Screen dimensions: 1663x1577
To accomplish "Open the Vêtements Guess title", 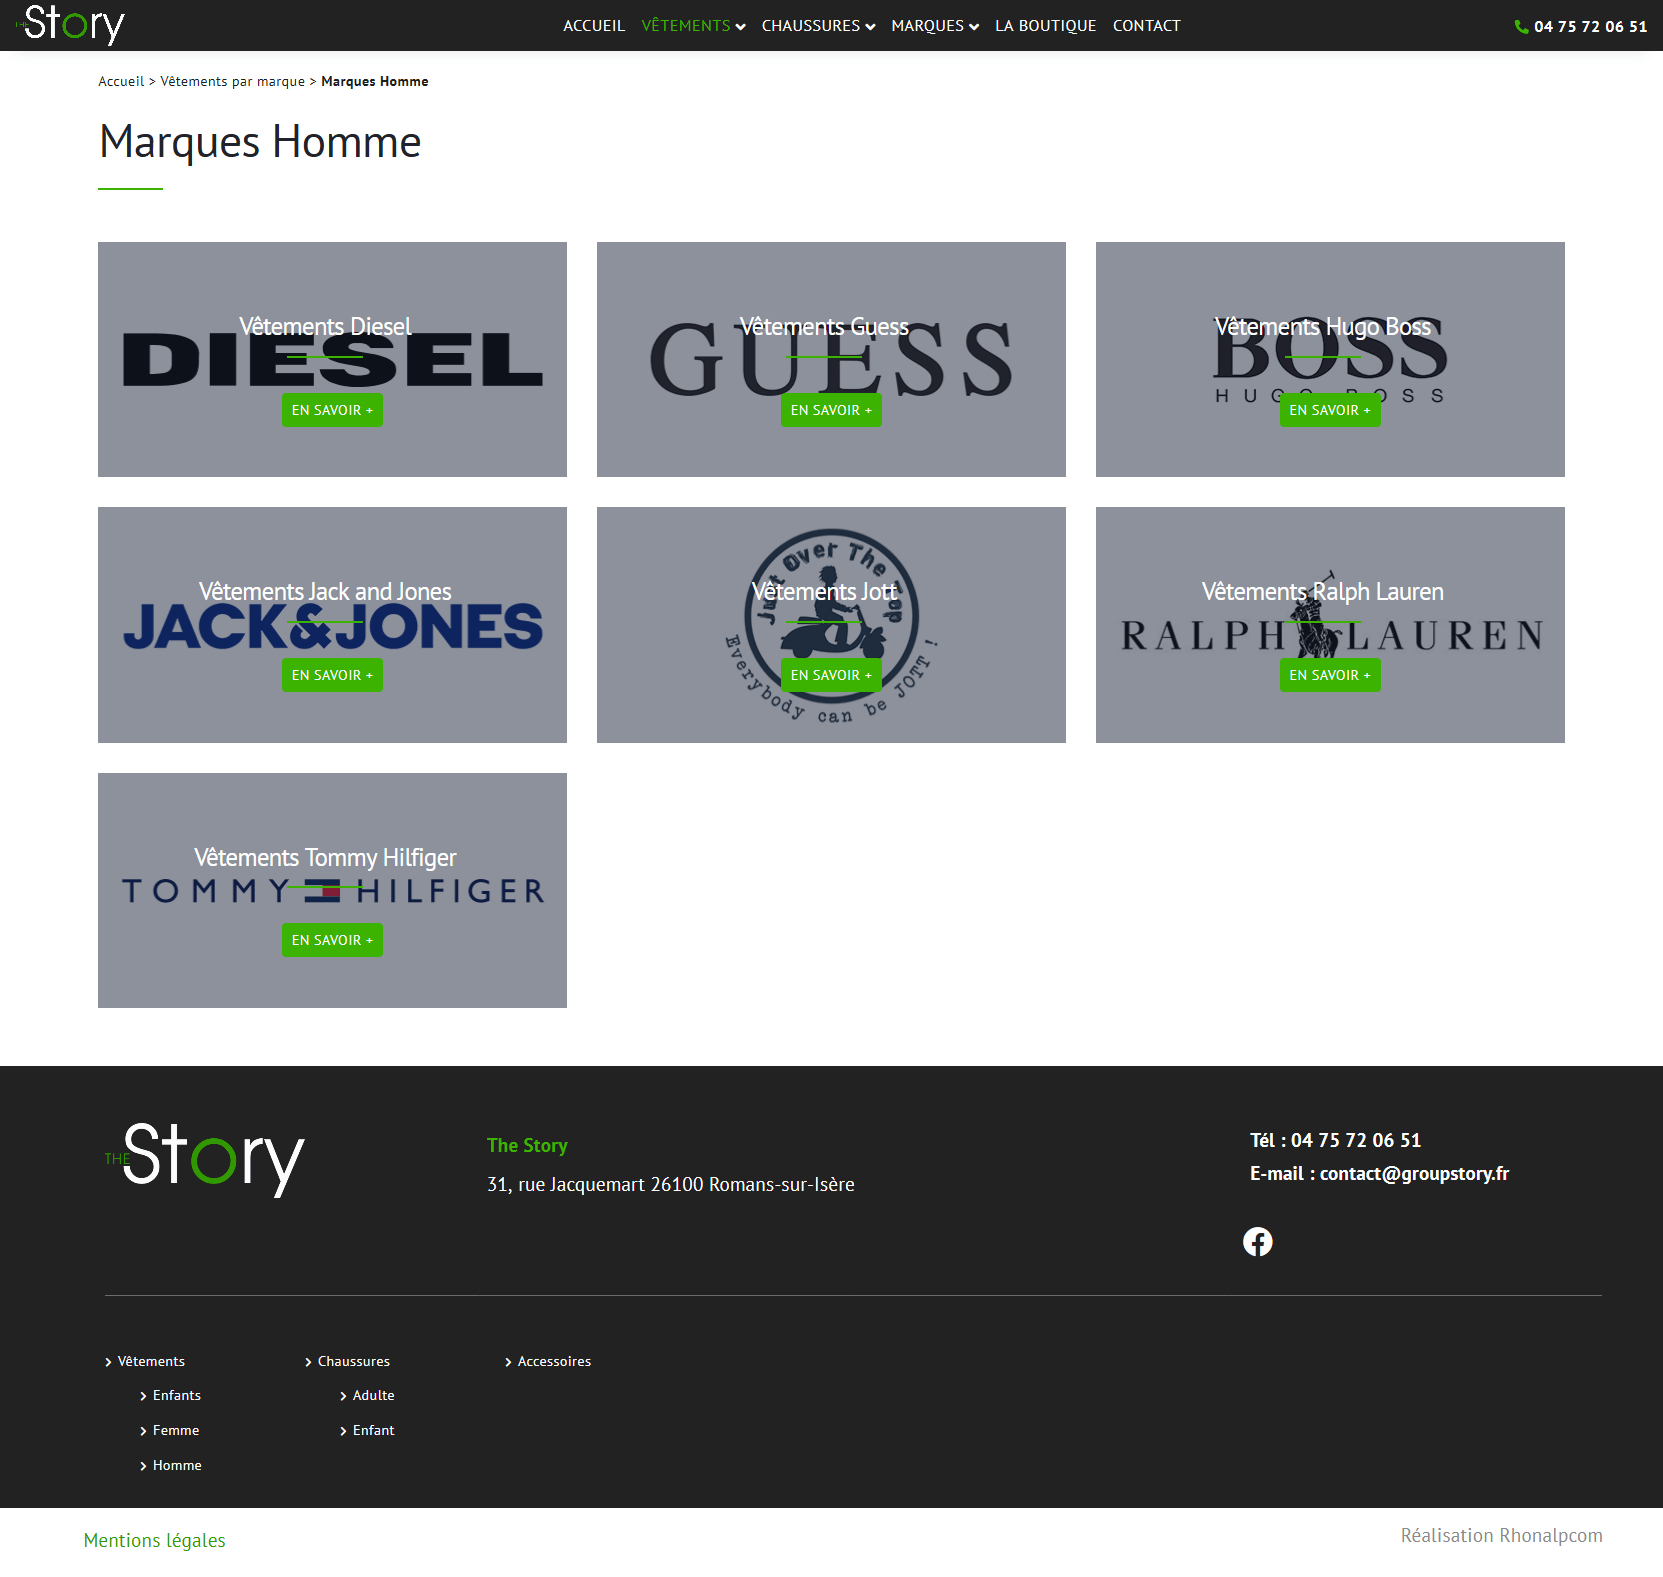I will click(x=824, y=327).
